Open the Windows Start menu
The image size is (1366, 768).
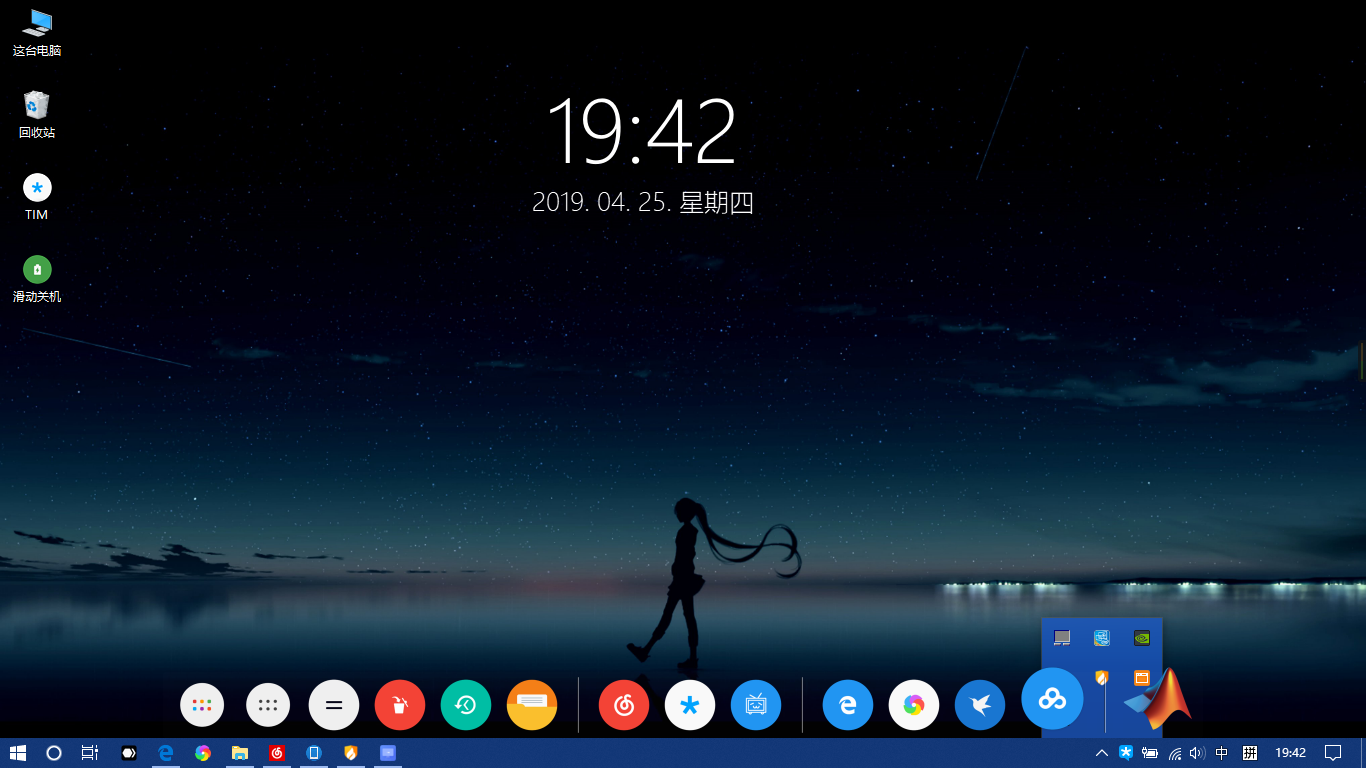tap(18, 753)
